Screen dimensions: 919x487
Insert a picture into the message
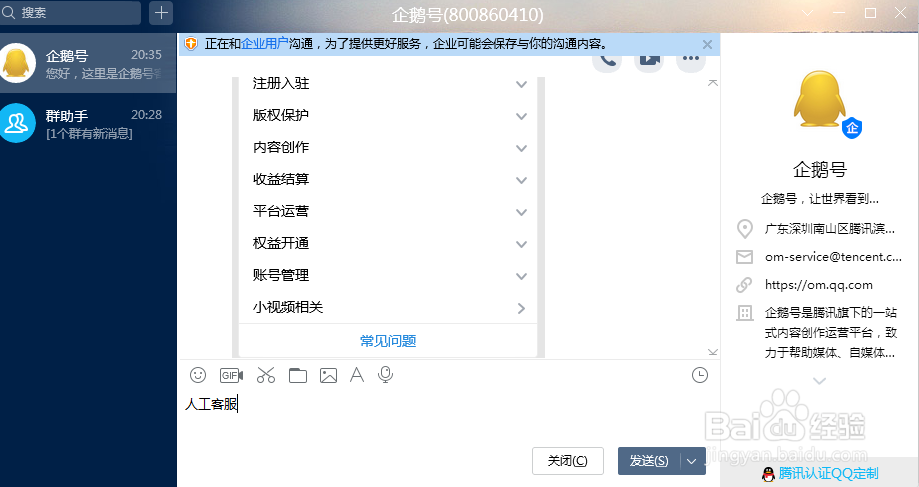click(x=328, y=375)
